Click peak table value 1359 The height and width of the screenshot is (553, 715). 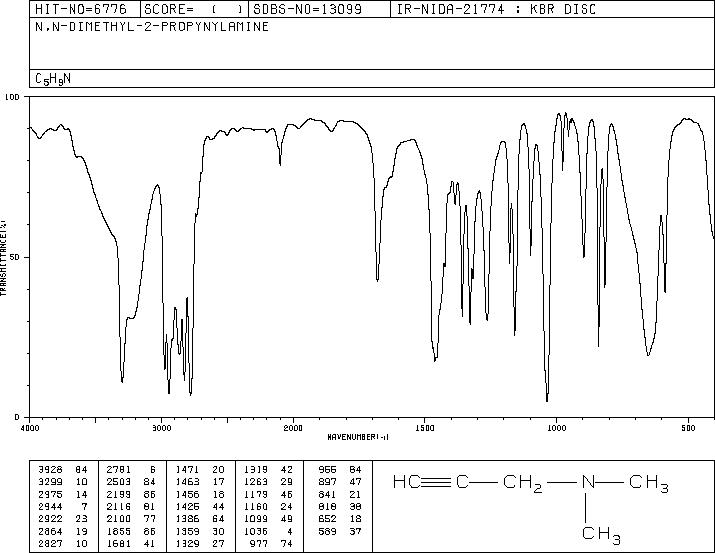[187, 531]
